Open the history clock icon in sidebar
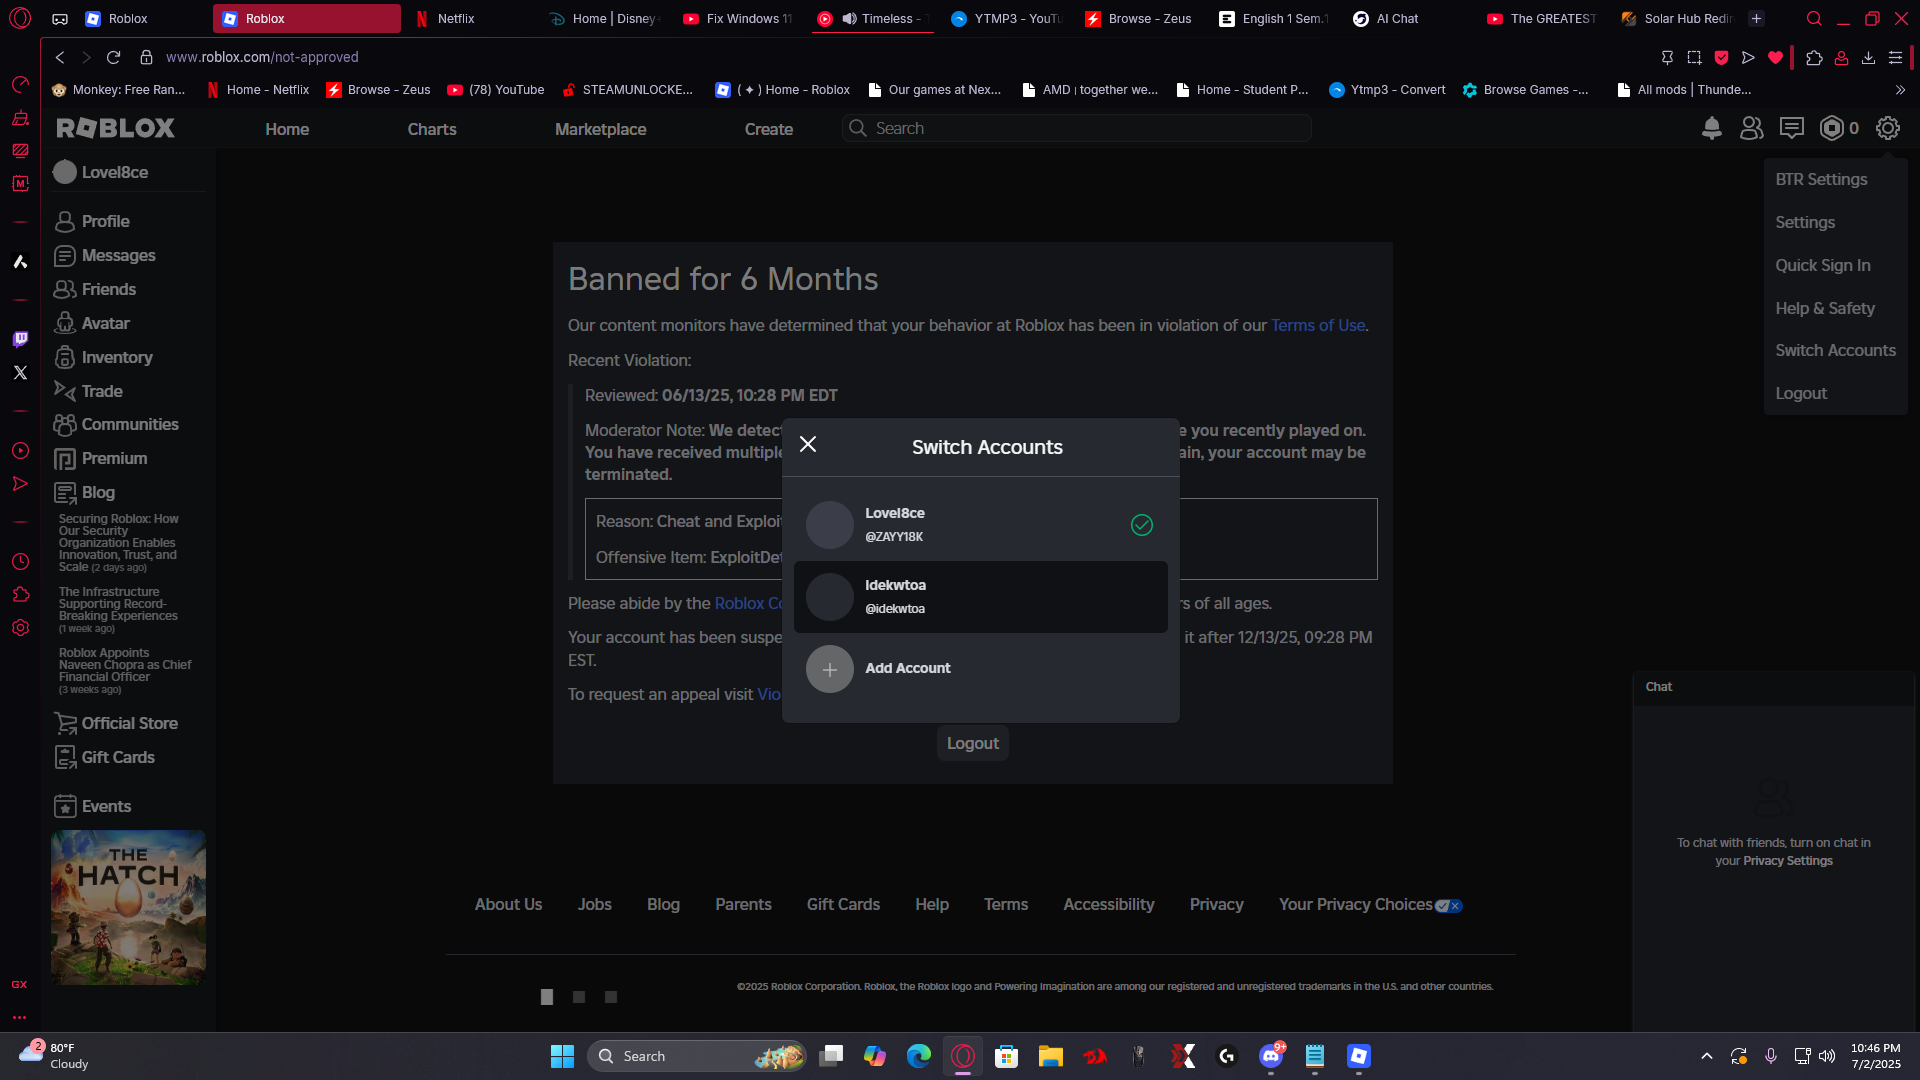The height and width of the screenshot is (1080, 1920). 20,562
